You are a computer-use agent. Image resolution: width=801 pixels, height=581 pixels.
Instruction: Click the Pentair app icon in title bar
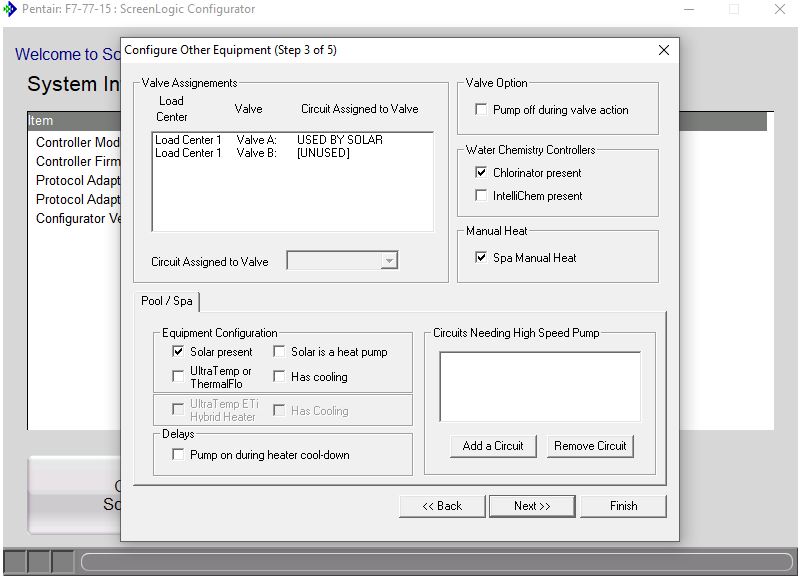pos(9,9)
